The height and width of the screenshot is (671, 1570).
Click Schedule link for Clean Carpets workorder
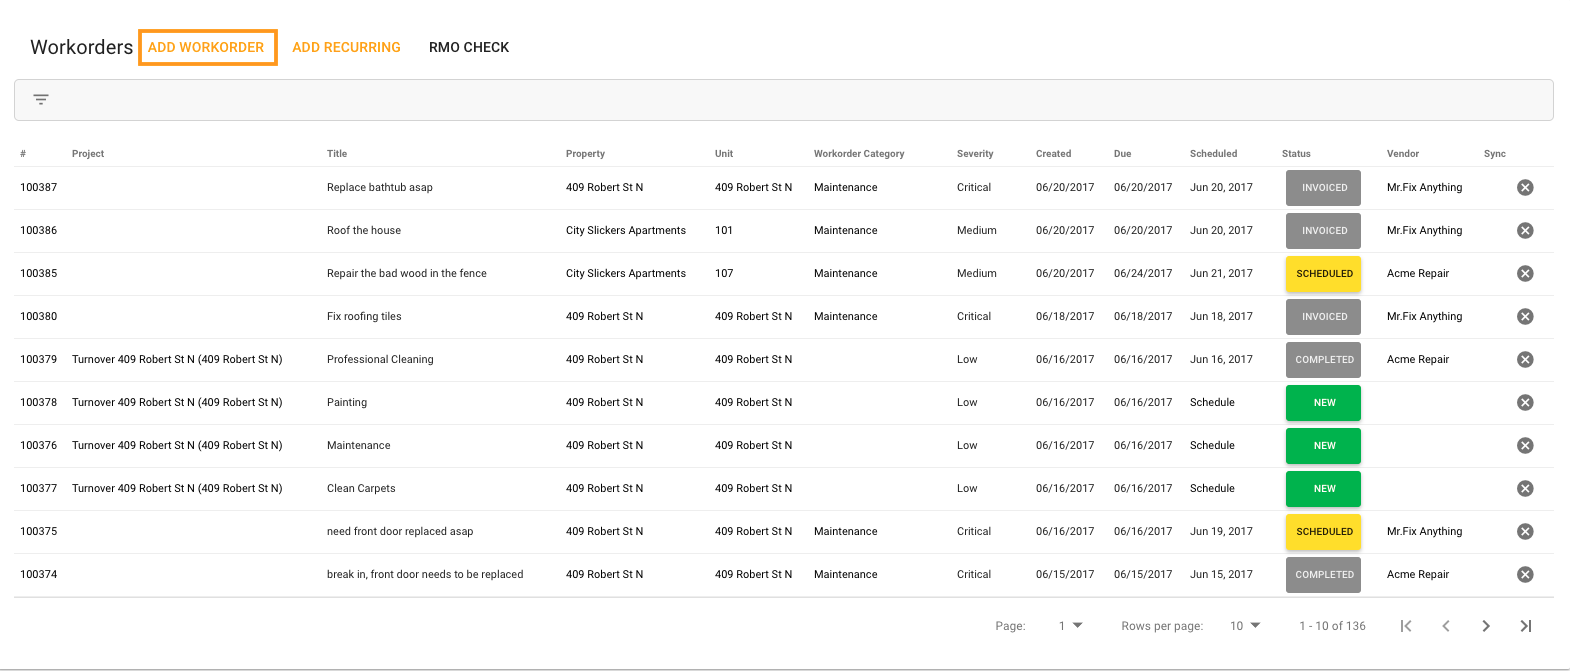click(x=1212, y=488)
